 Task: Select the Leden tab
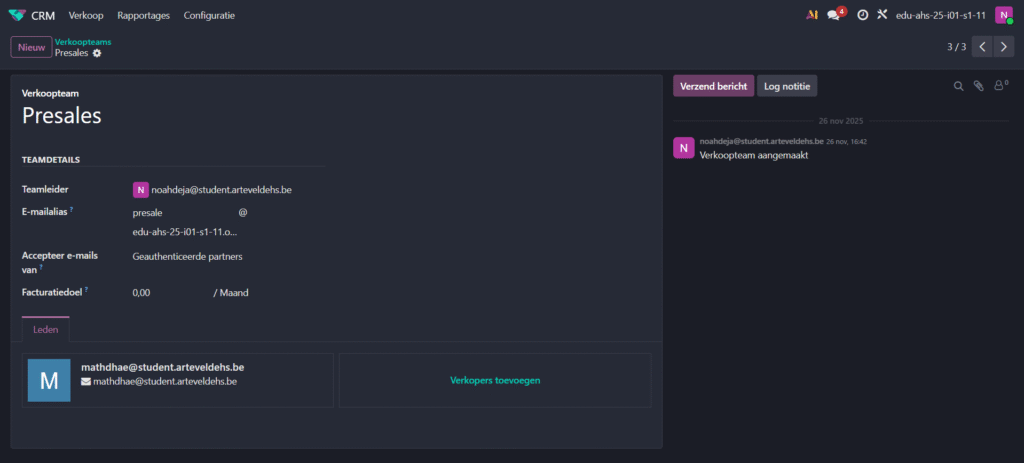tap(45, 329)
